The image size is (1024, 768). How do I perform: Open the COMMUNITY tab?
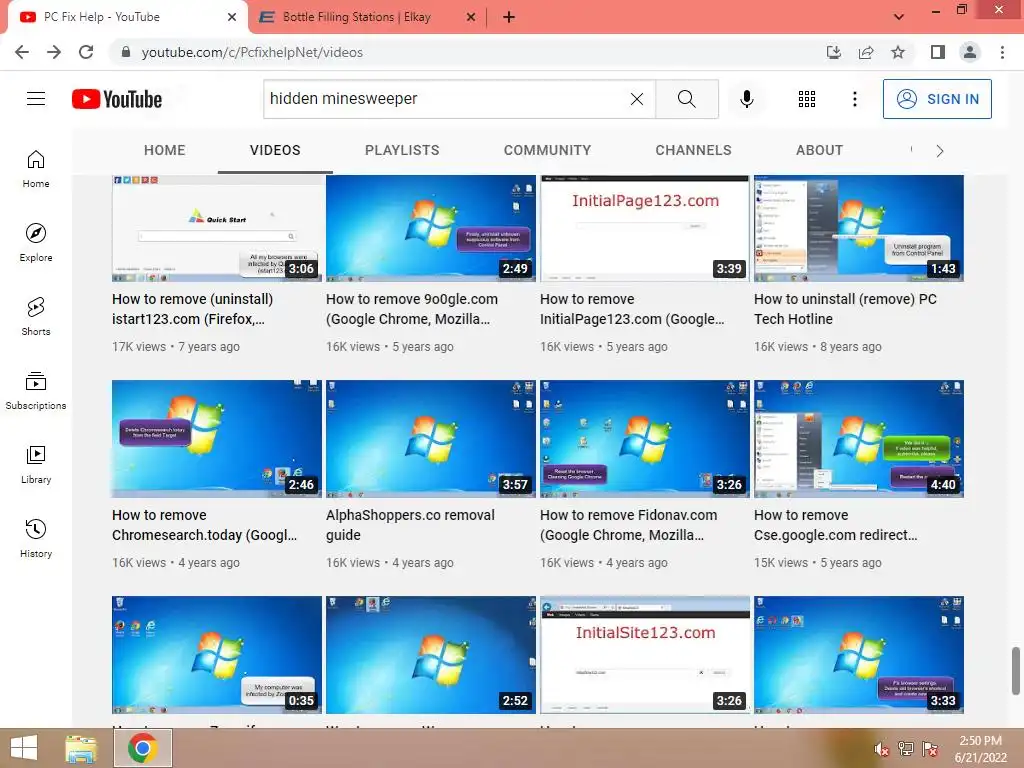click(x=547, y=150)
